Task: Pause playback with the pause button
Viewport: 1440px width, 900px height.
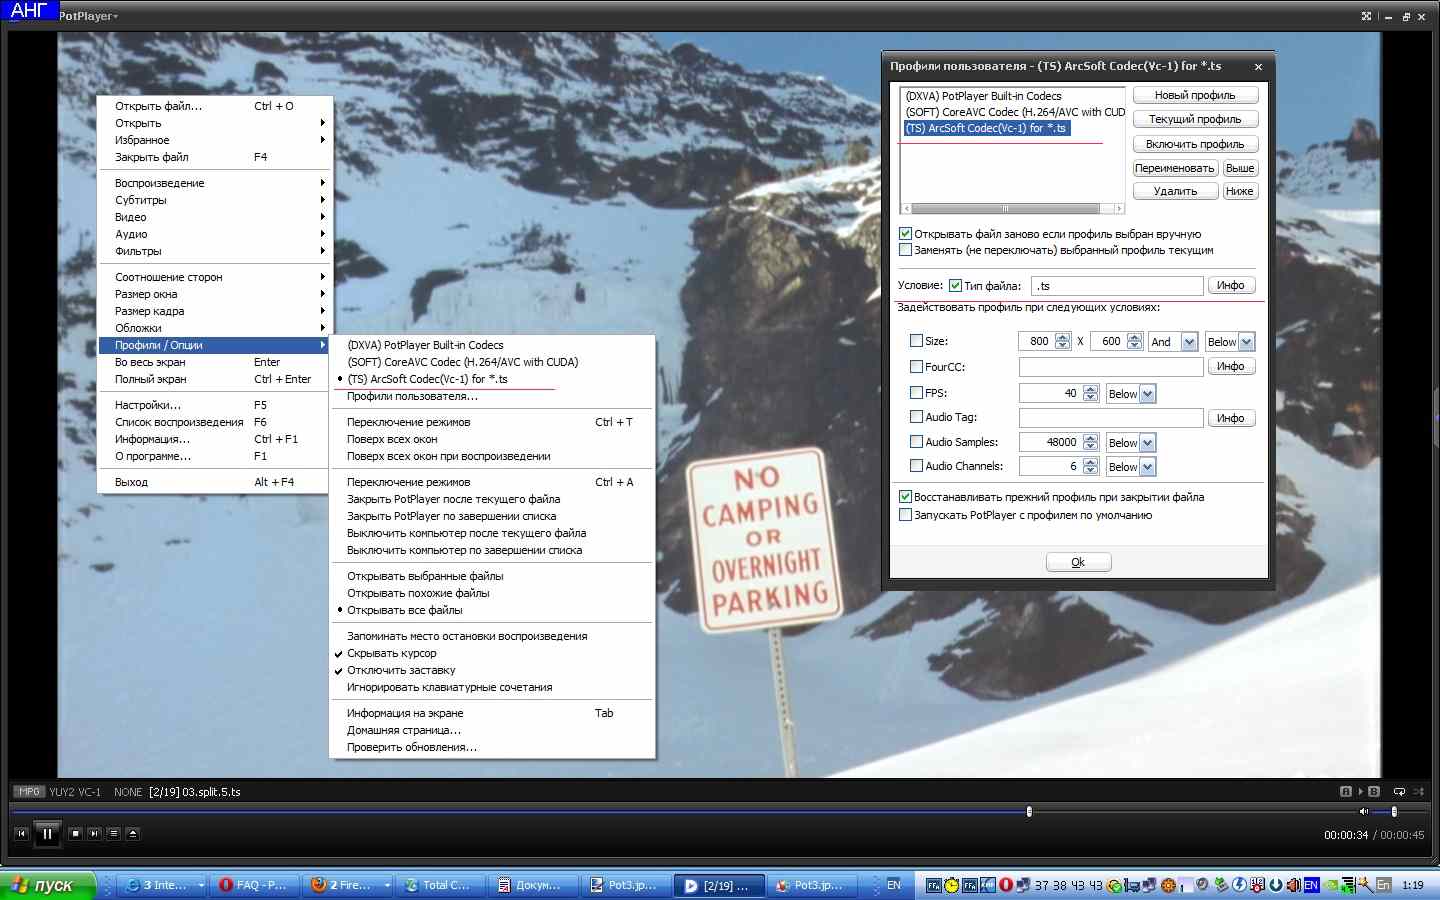Action: (x=47, y=833)
